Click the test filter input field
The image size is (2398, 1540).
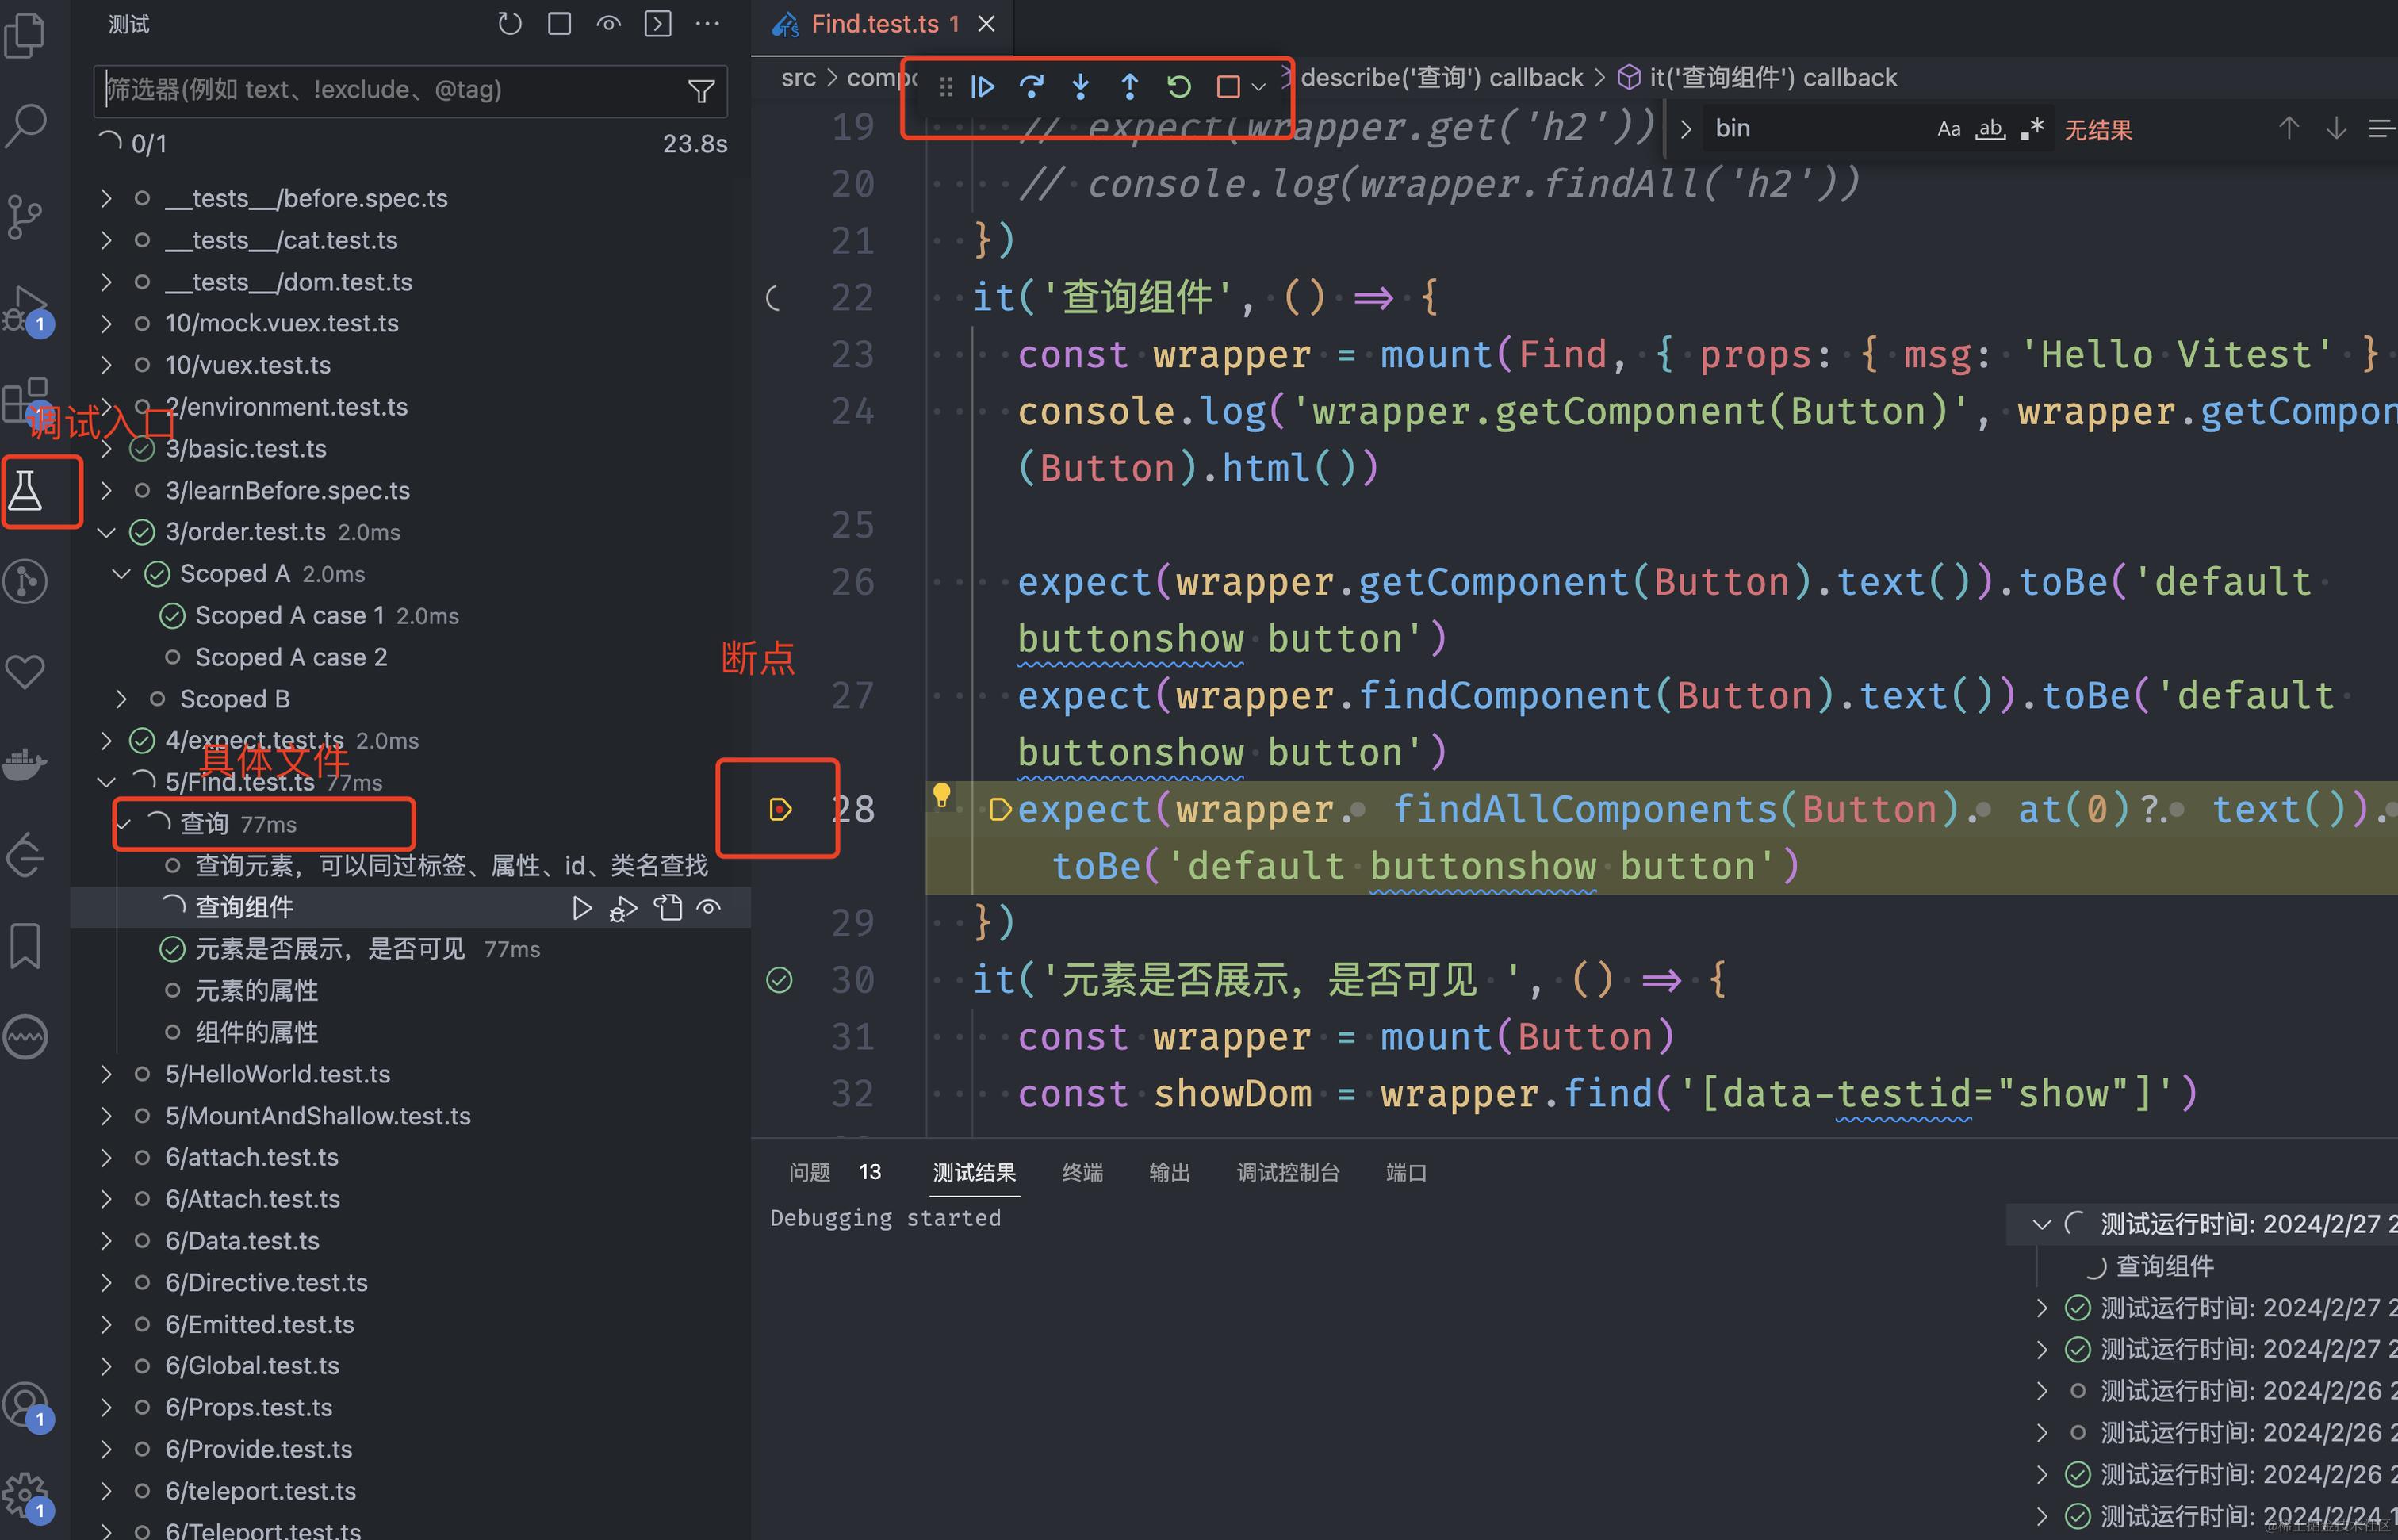coord(390,90)
